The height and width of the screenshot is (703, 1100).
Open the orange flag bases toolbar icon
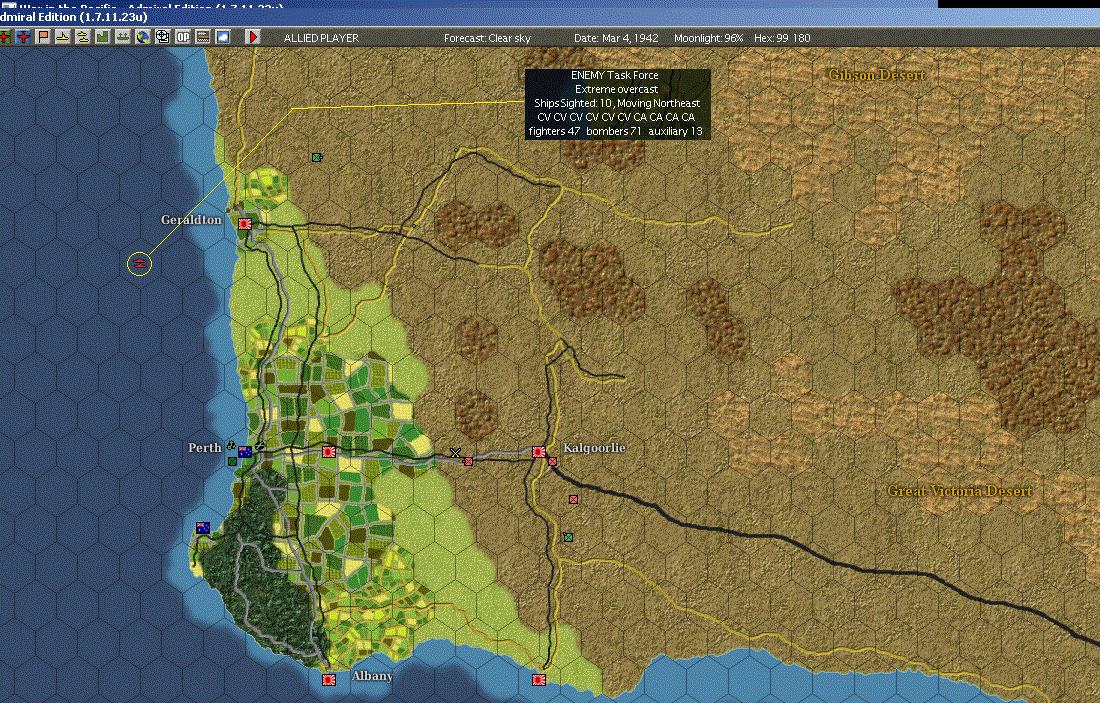tap(43, 37)
